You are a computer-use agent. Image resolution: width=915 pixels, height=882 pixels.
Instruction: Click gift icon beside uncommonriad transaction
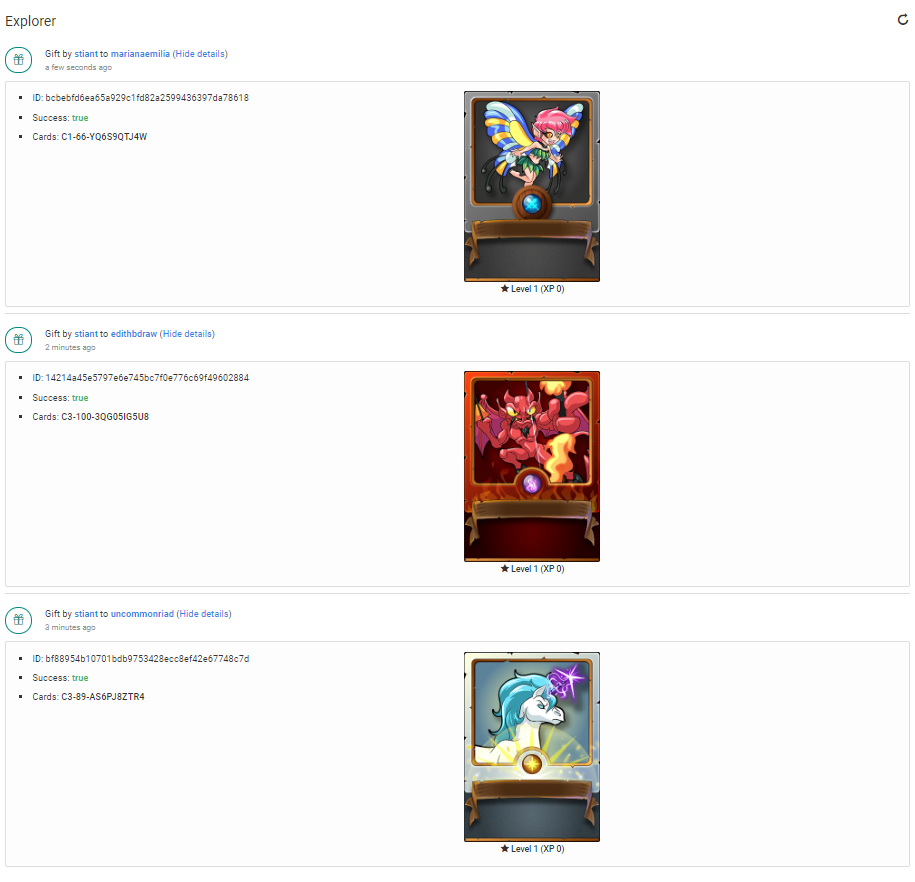(19, 620)
